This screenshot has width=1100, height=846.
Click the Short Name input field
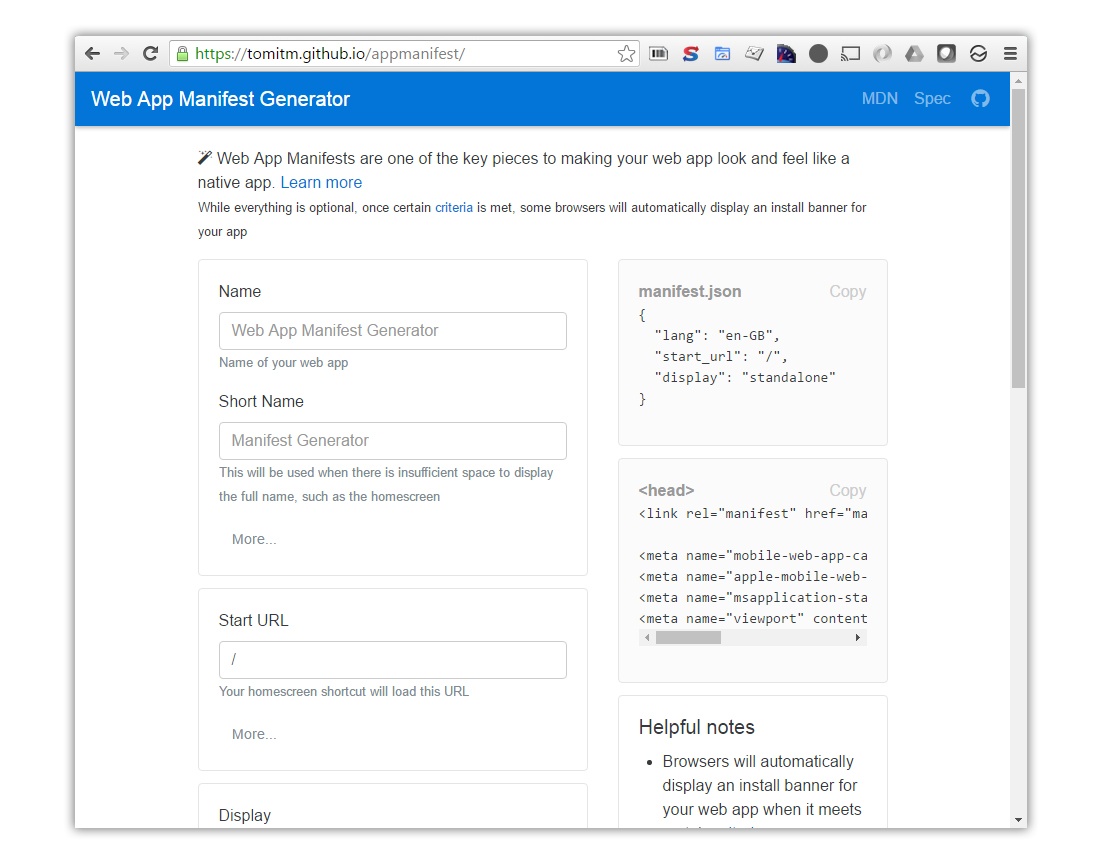[393, 441]
